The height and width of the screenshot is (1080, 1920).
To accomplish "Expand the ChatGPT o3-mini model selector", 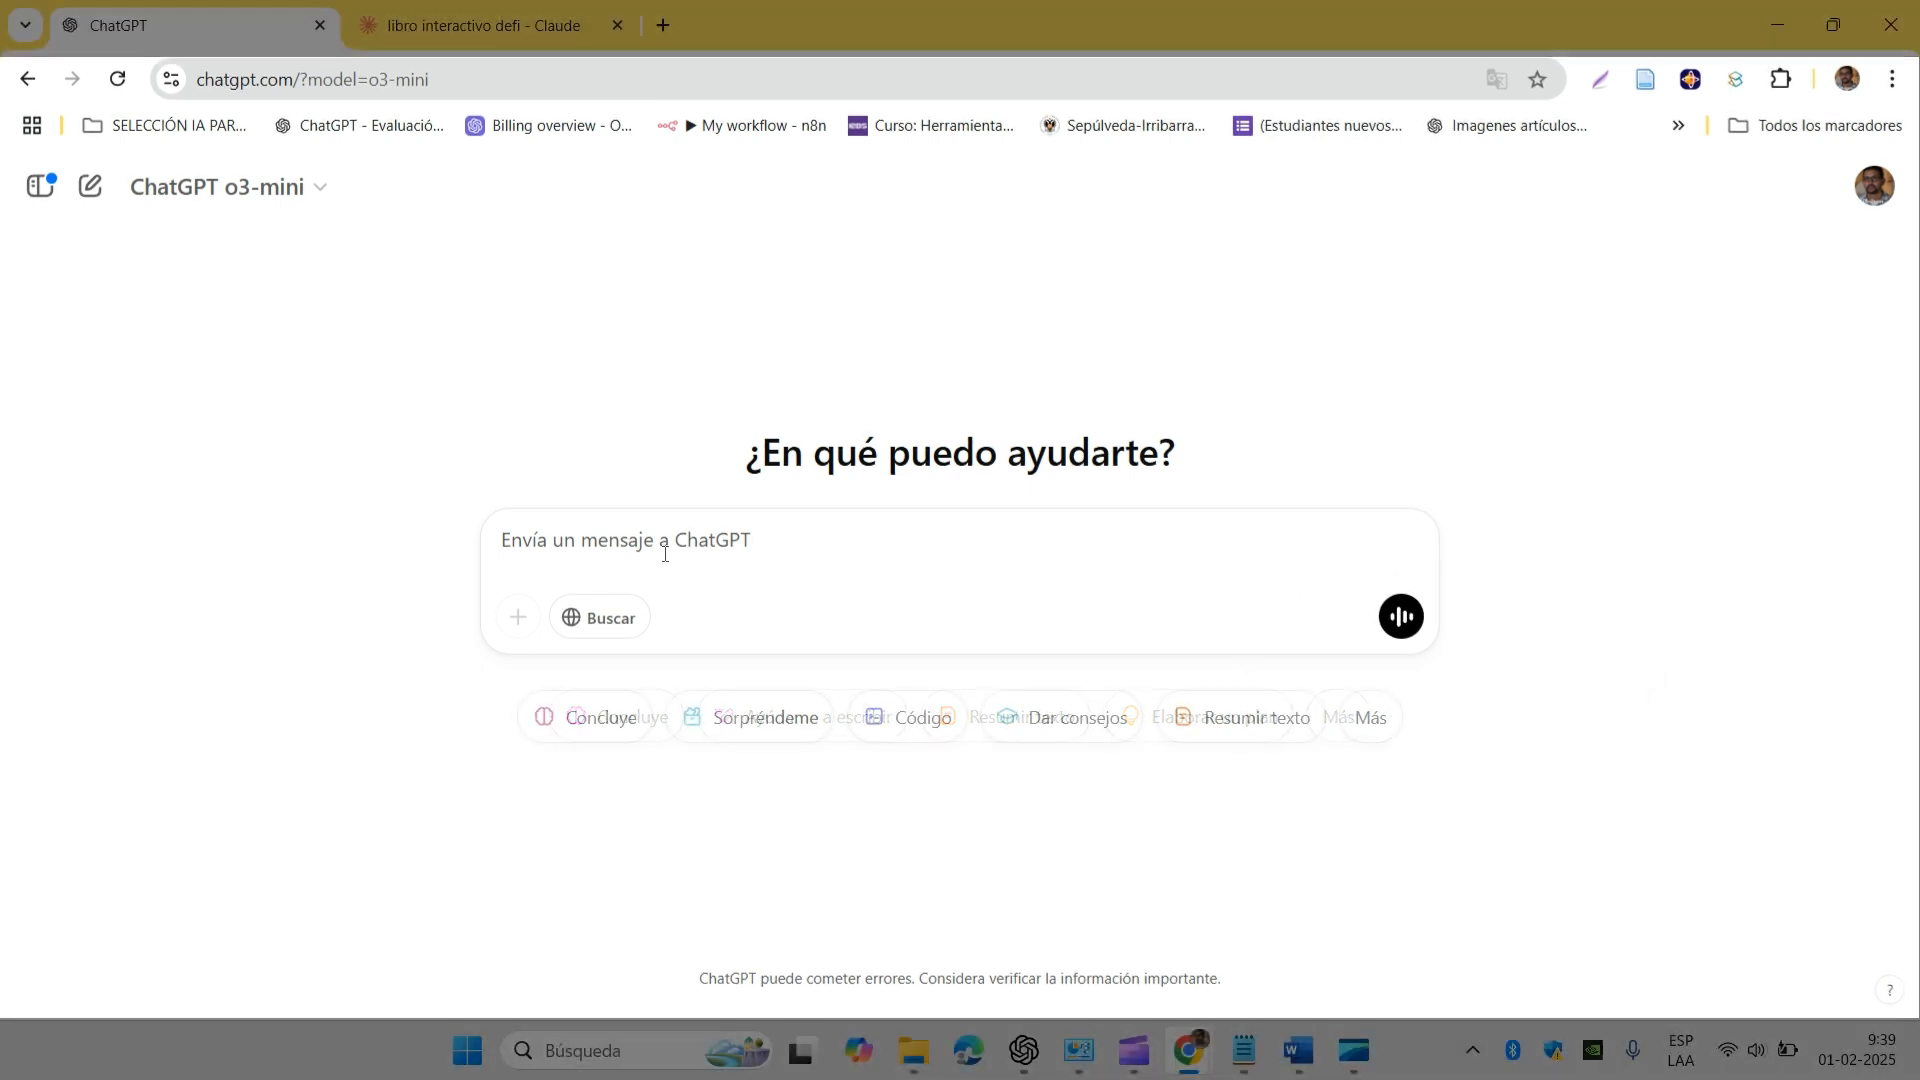I will (x=229, y=187).
